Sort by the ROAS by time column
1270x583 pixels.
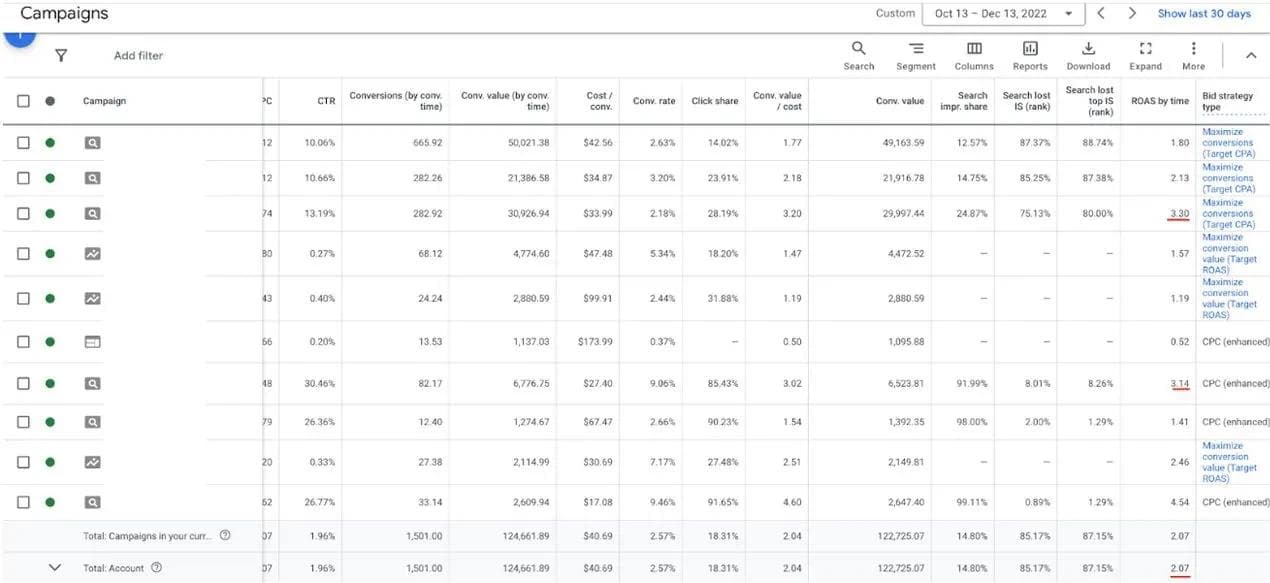(x=1160, y=101)
